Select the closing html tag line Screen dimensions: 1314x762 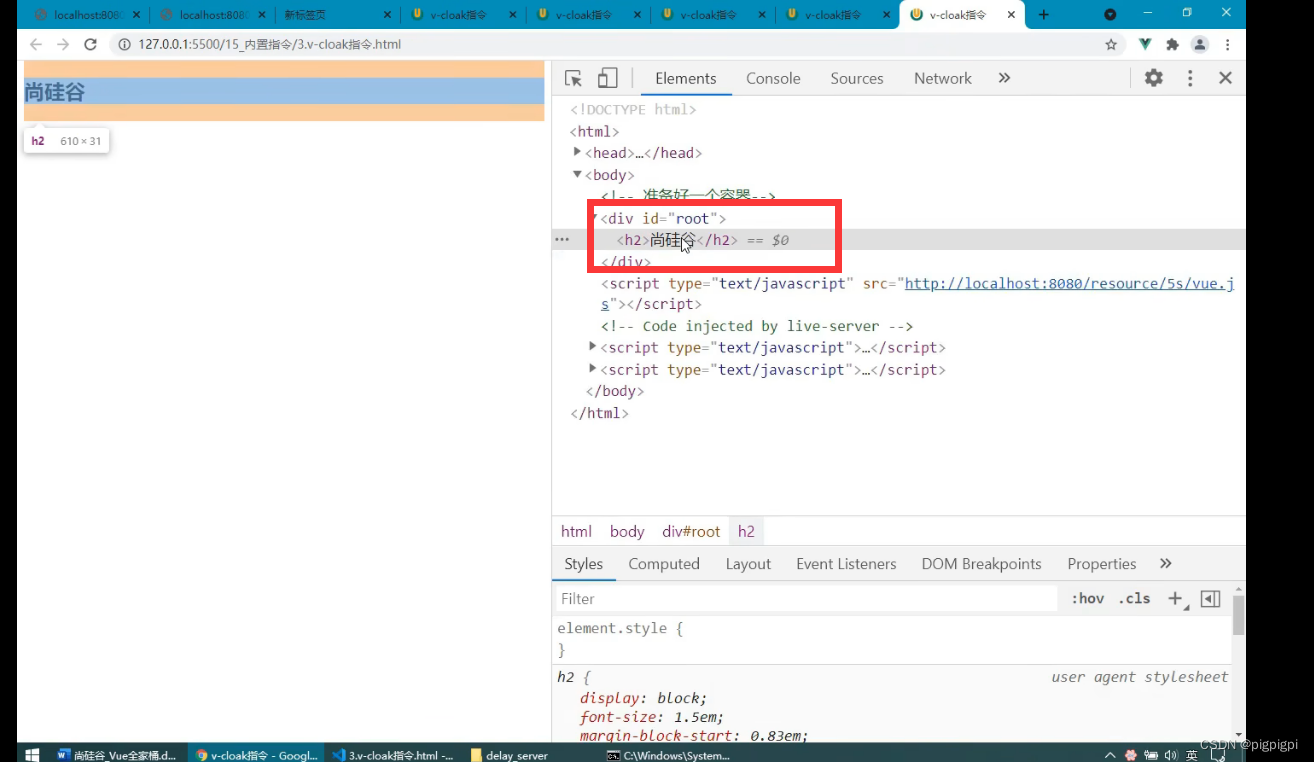(x=599, y=413)
